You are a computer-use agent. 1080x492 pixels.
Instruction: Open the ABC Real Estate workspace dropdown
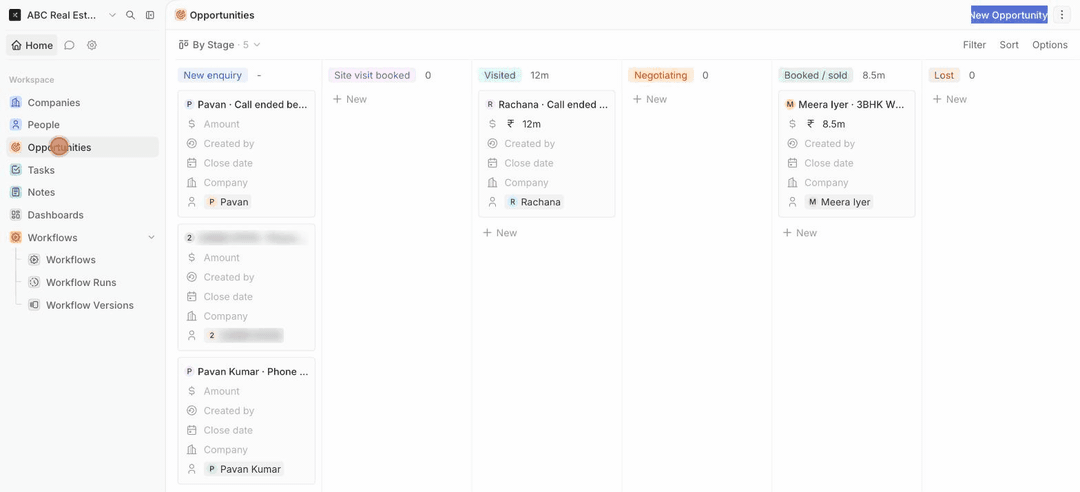[x=63, y=15]
